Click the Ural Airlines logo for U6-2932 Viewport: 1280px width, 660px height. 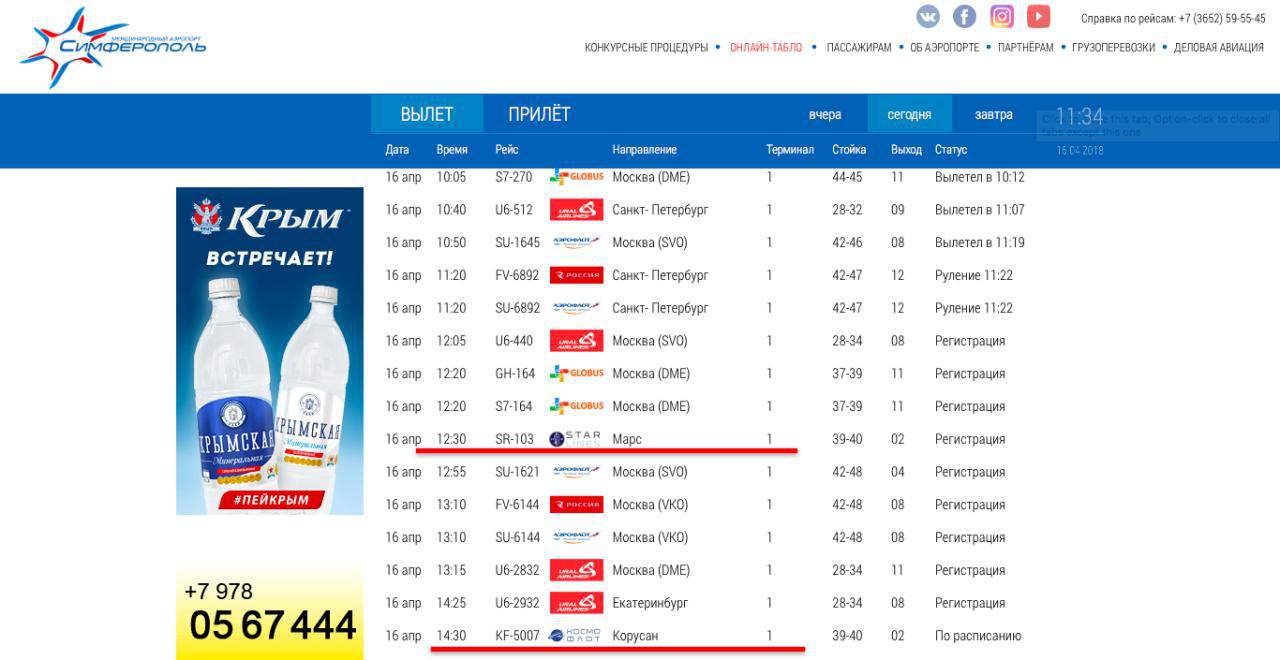pyautogui.click(x=577, y=603)
